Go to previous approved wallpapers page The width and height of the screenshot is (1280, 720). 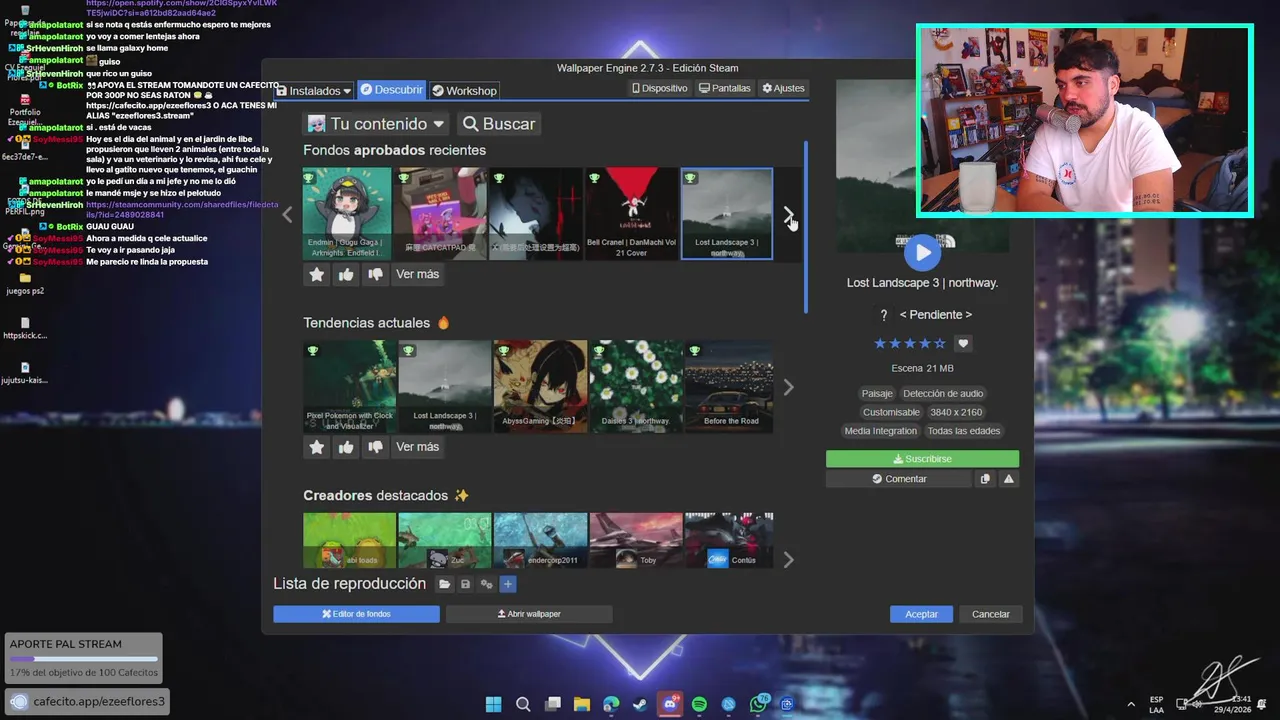tap(288, 214)
